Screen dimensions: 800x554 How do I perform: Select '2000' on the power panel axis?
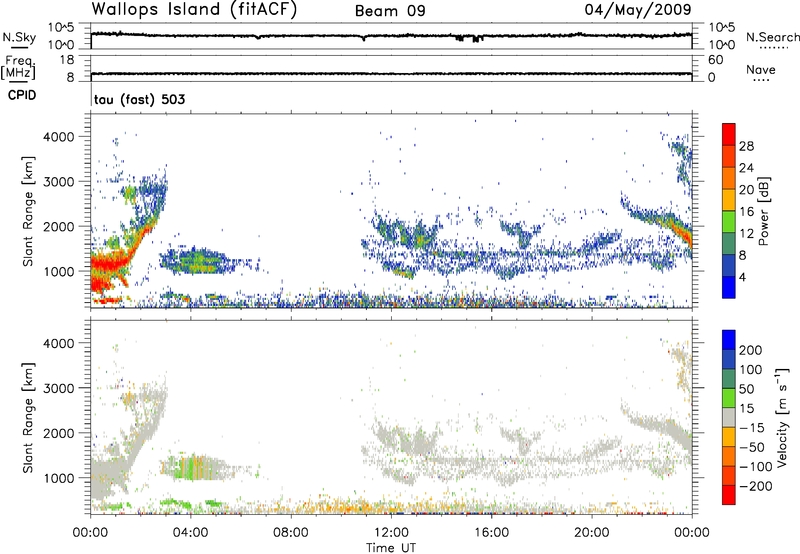pos(59,226)
